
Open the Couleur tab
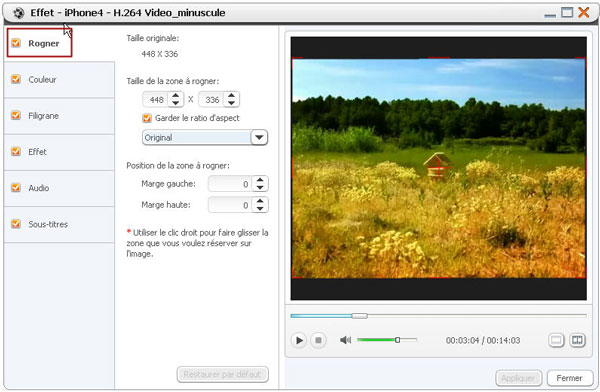coord(59,79)
